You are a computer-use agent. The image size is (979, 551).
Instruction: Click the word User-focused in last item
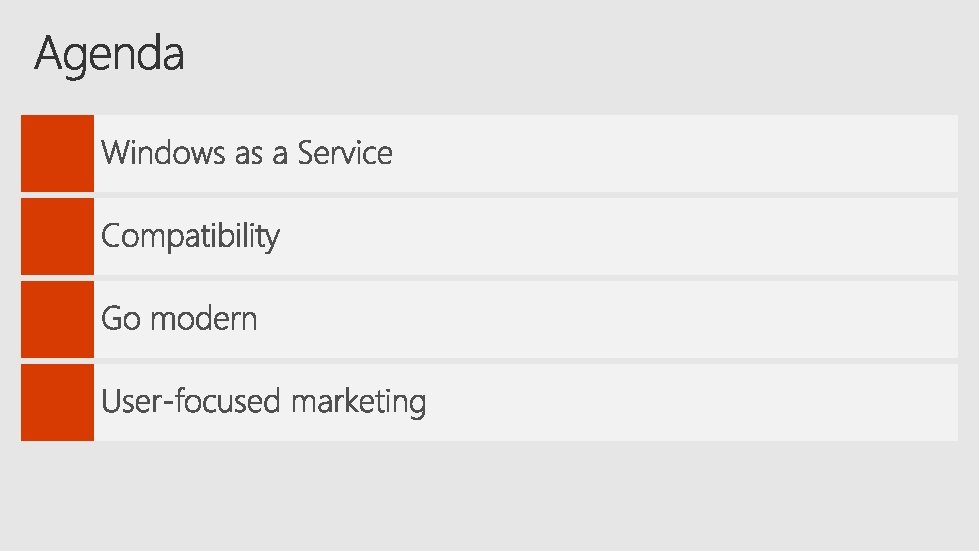(191, 402)
